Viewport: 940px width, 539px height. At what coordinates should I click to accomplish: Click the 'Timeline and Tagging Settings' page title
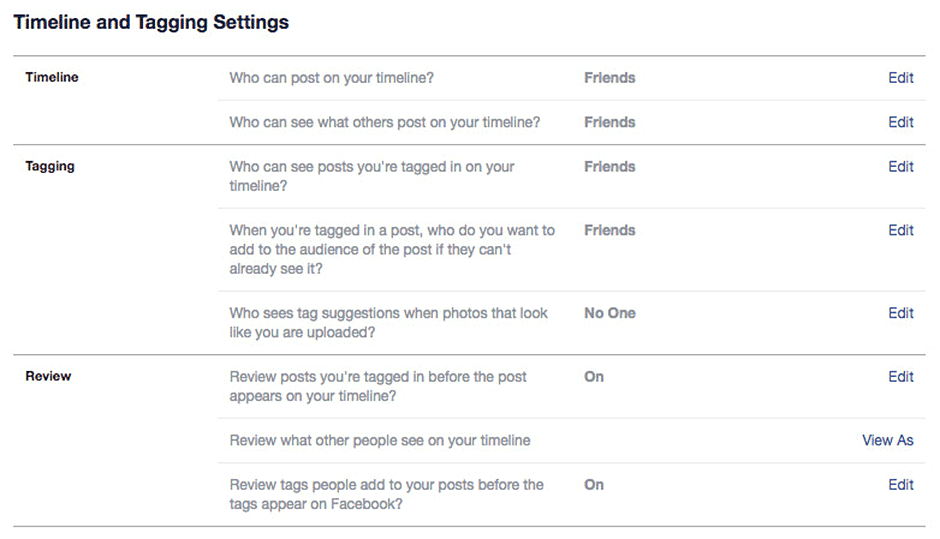151,22
